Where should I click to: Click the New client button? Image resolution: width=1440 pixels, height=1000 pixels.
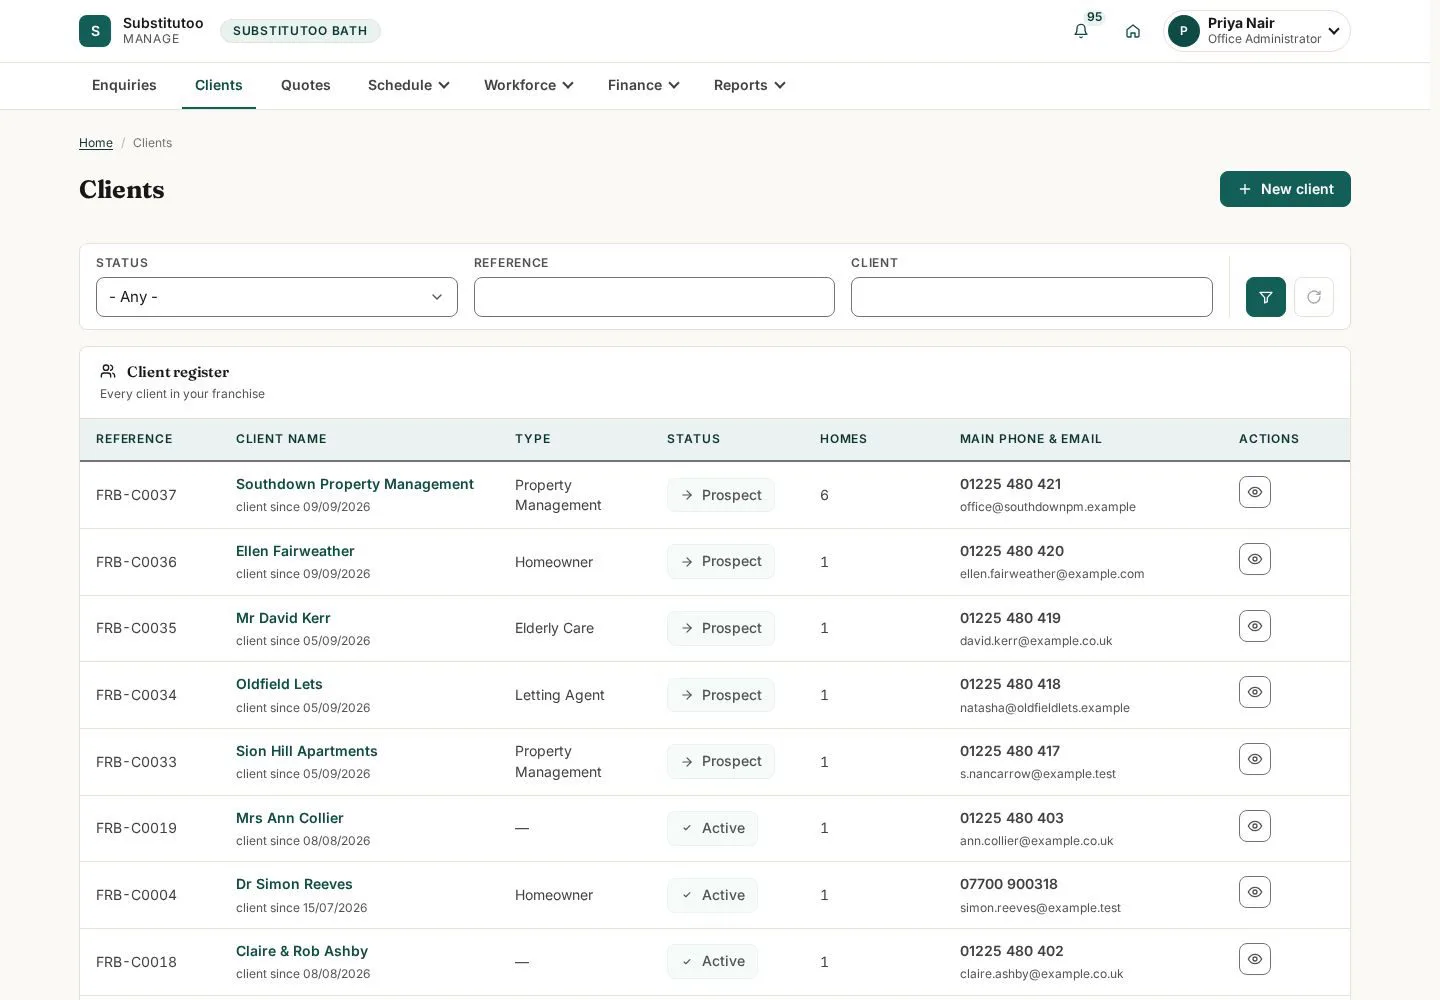1285,189
